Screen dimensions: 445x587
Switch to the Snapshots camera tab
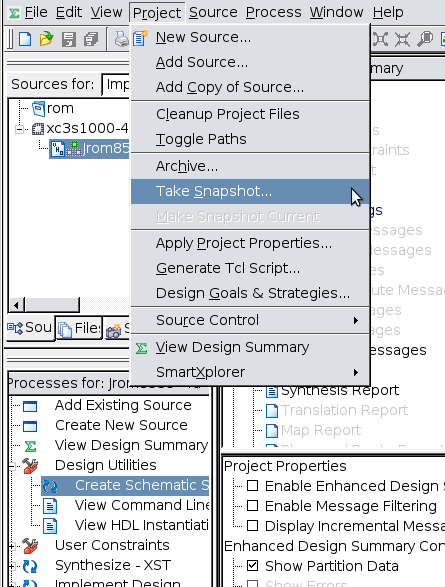click(117, 329)
